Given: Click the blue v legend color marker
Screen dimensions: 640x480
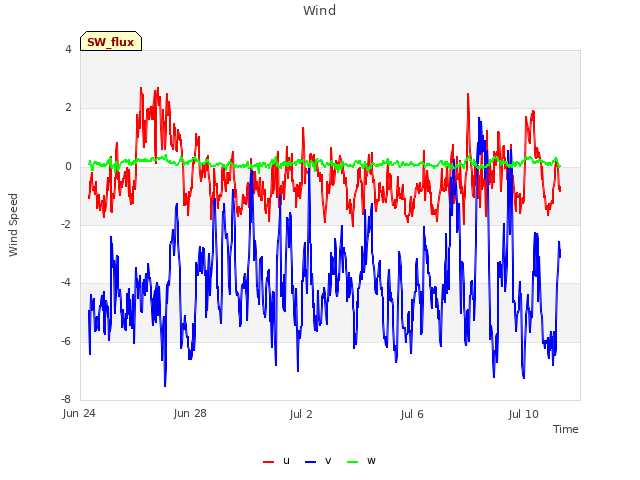Looking at the screenshot, I should 310,462.
